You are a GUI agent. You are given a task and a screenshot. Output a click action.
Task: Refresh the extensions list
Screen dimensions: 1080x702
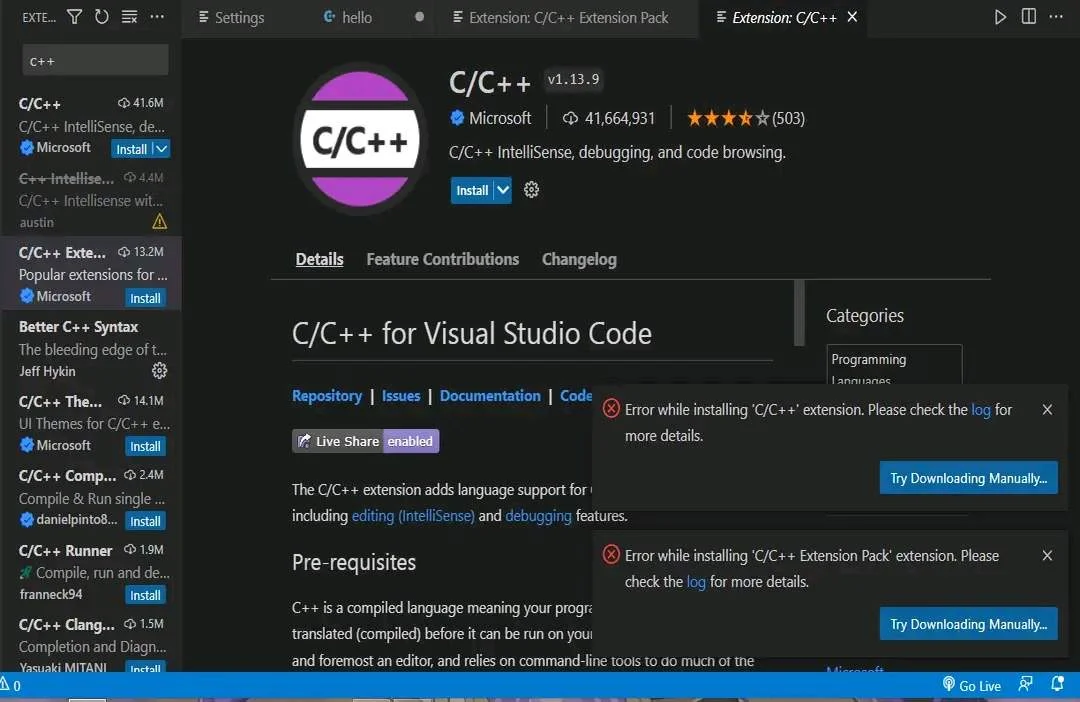[102, 17]
